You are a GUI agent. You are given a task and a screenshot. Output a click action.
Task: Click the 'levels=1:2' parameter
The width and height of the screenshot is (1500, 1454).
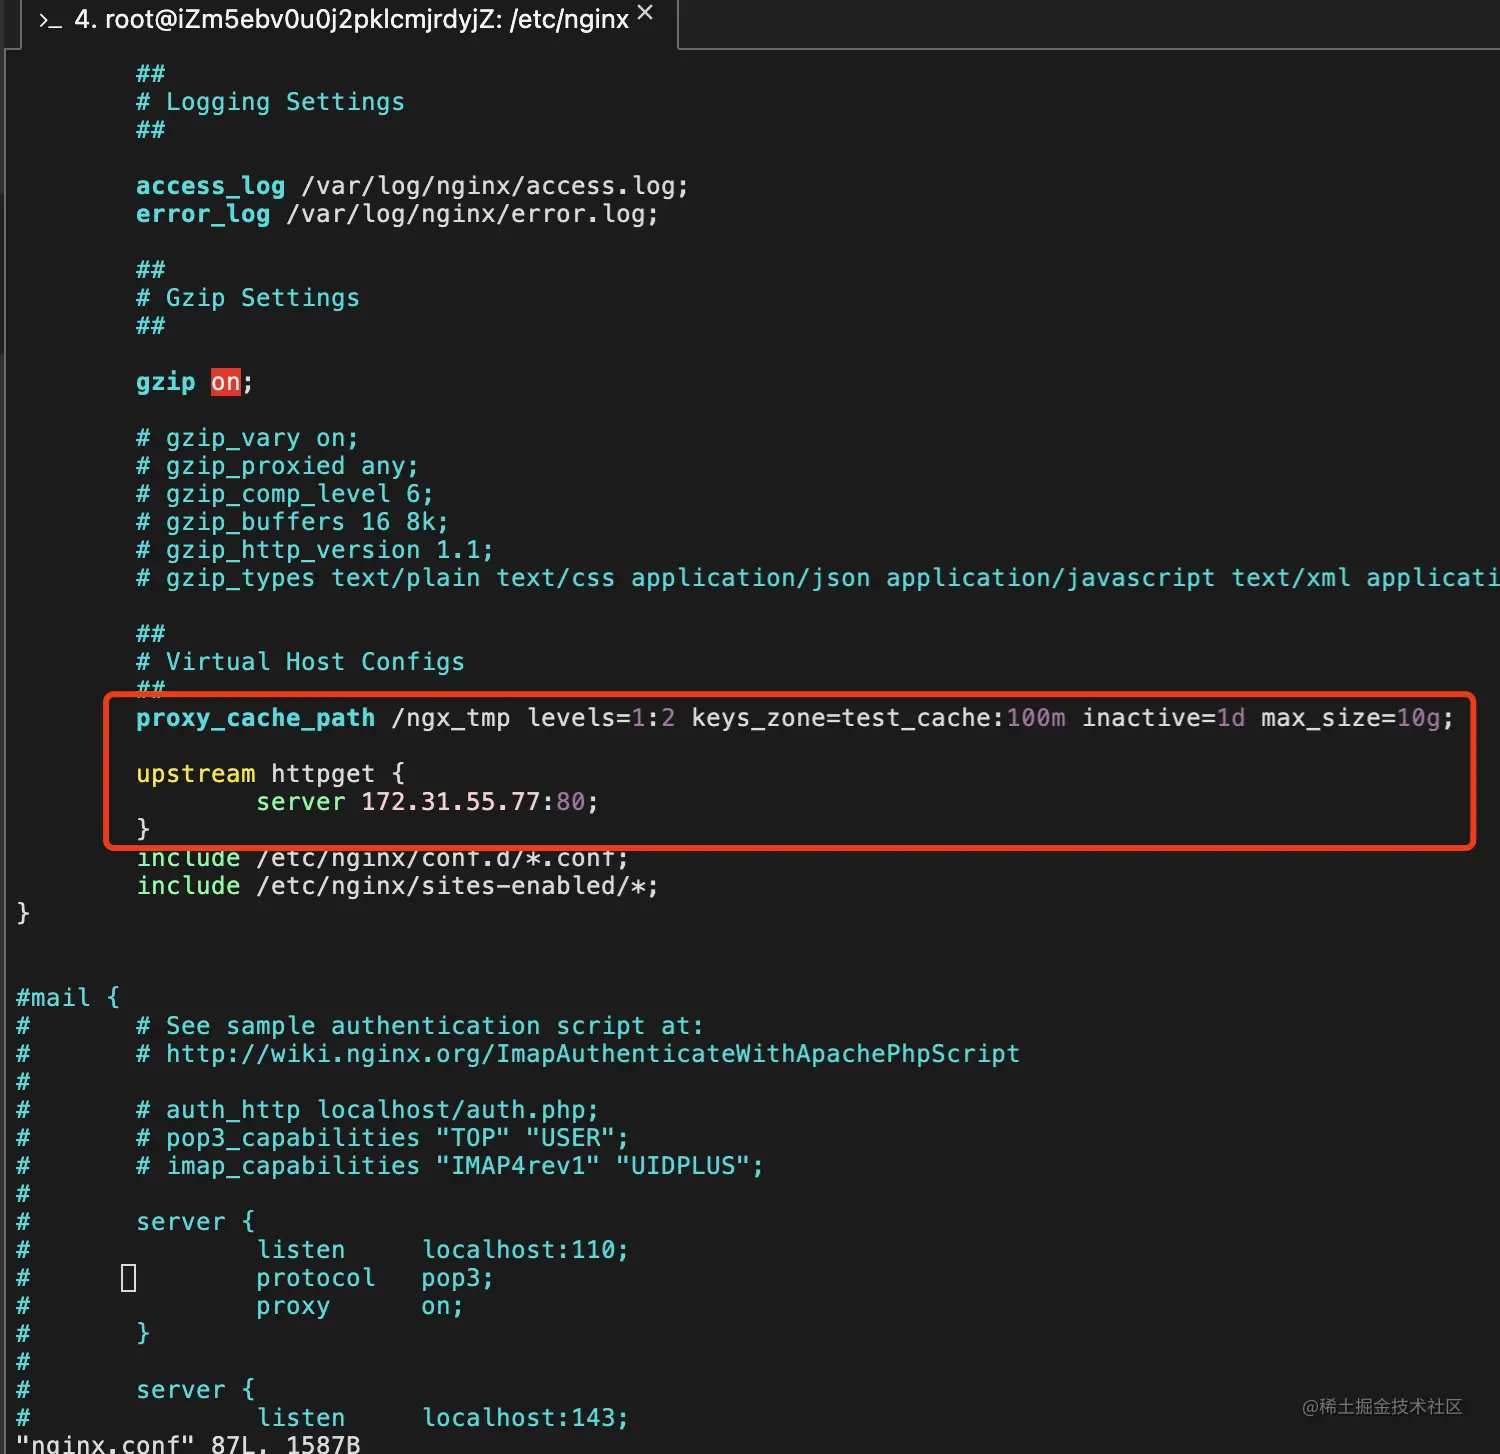click(601, 718)
